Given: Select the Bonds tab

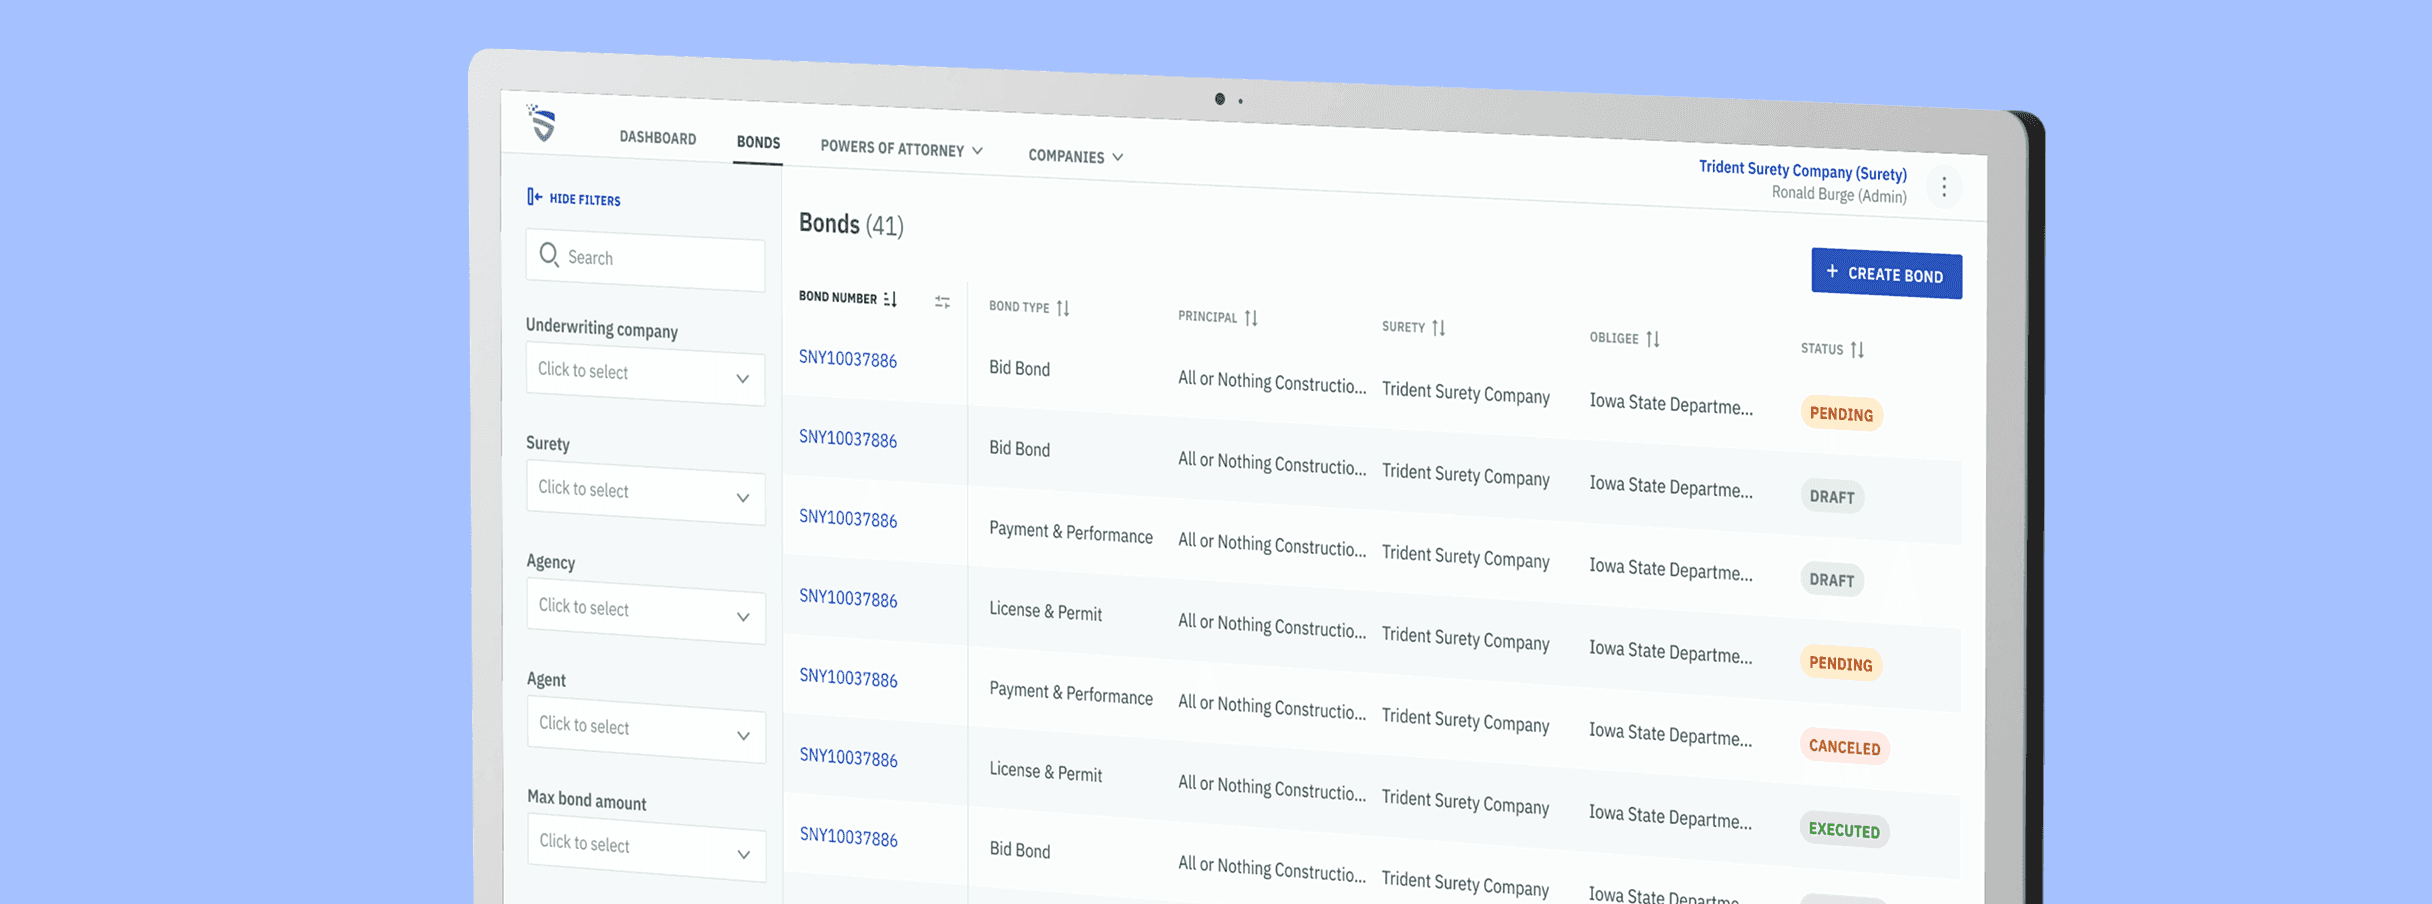Looking at the screenshot, I should click(758, 142).
